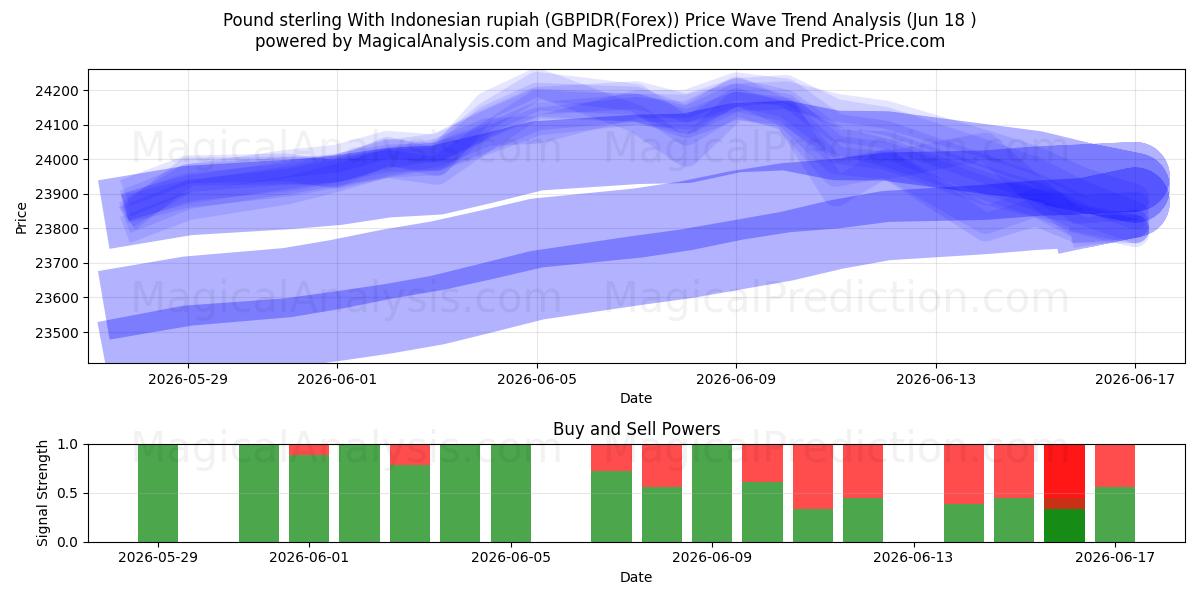Click 2026-06-01 on the price chart axis
This screenshot has width=1200, height=600.
coord(338,379)
